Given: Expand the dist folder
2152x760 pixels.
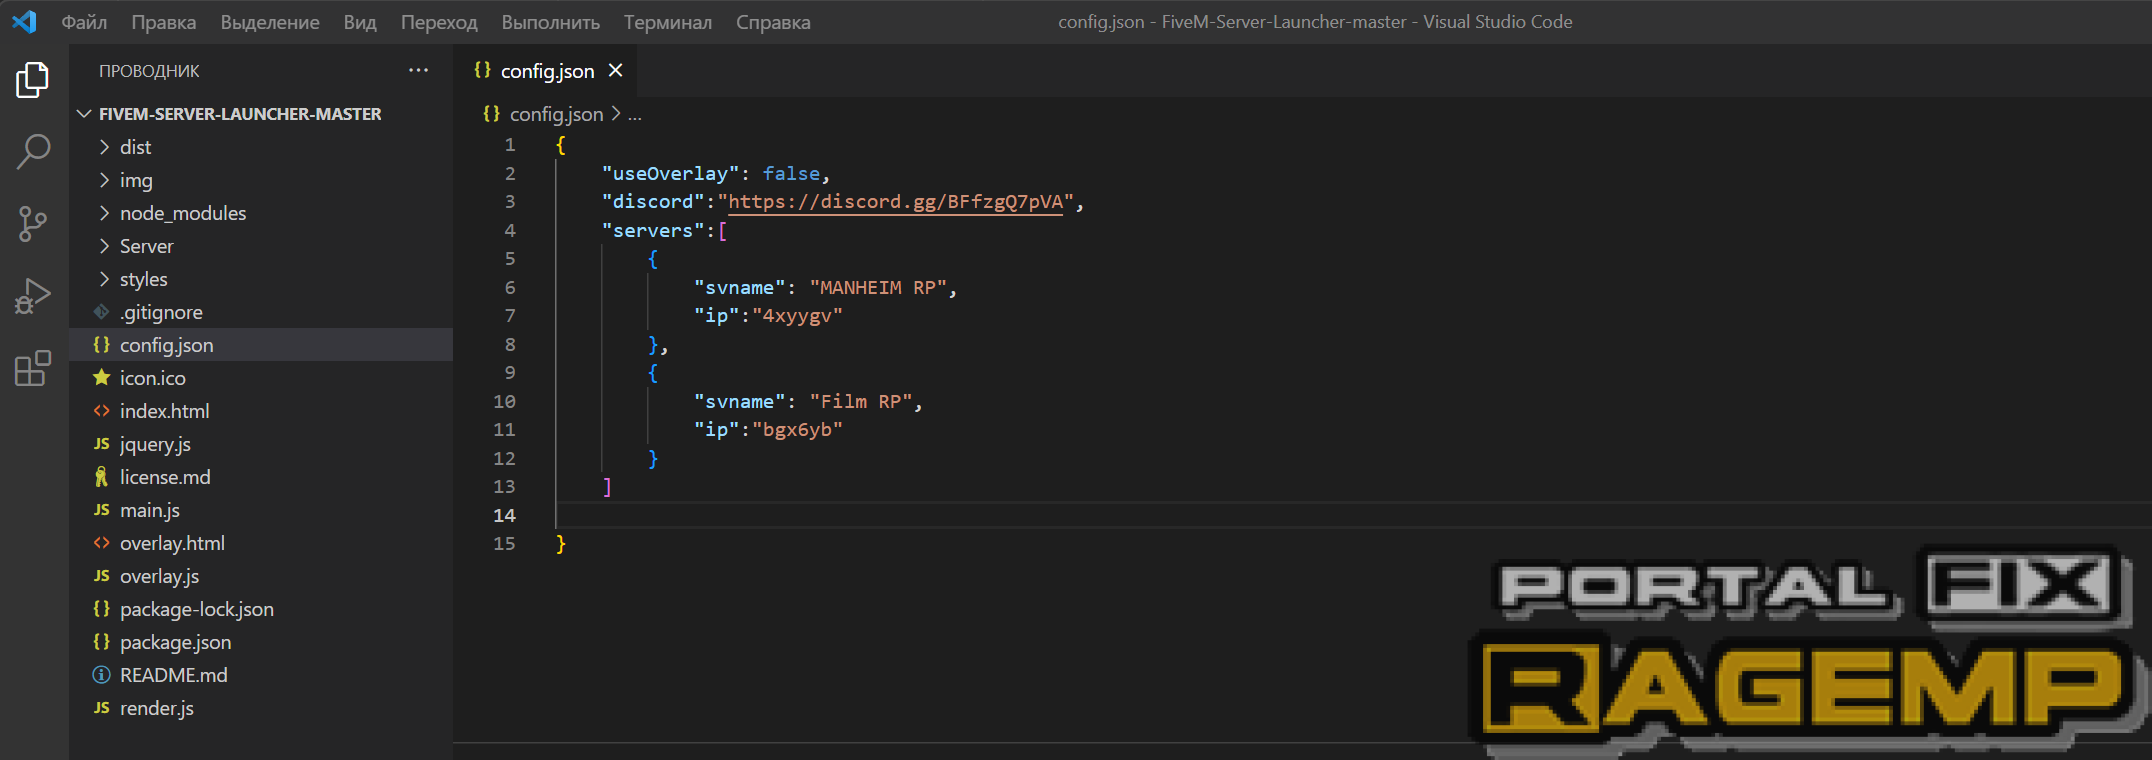Looking at the screenshot, I should tap(104, 147).
